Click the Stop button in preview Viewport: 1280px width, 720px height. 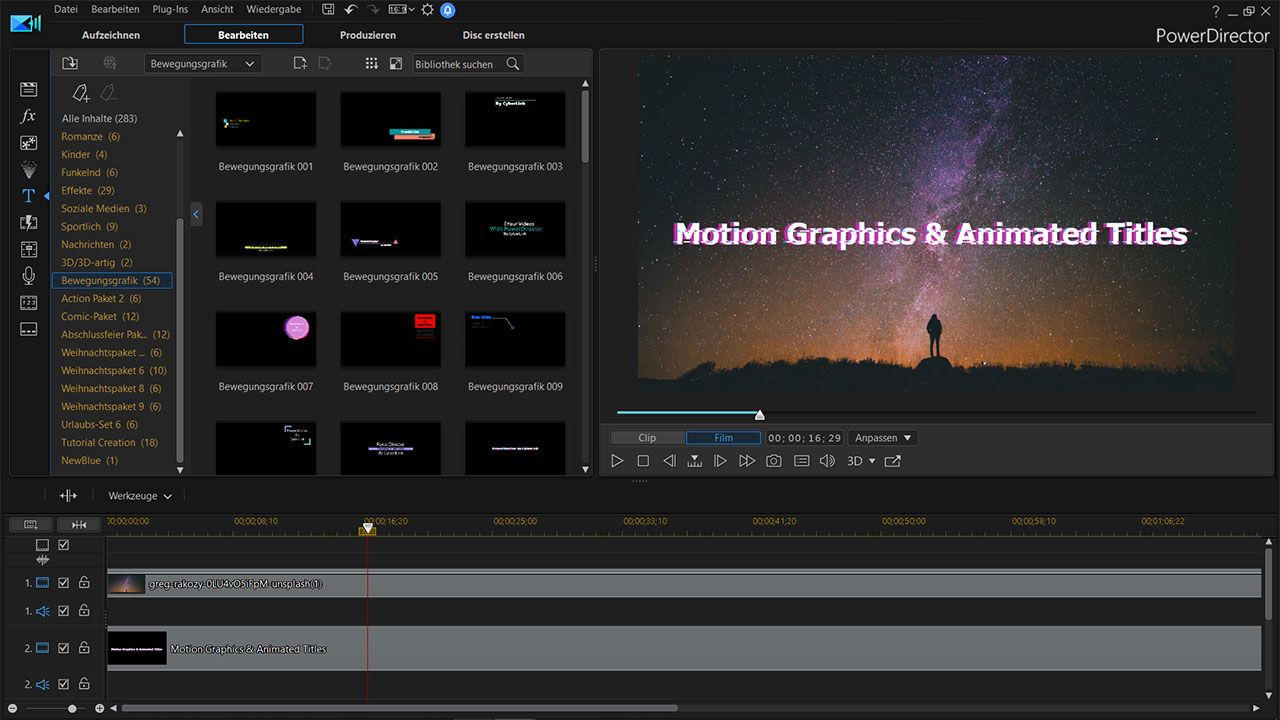pyautogui.click(x=643, y=461)
